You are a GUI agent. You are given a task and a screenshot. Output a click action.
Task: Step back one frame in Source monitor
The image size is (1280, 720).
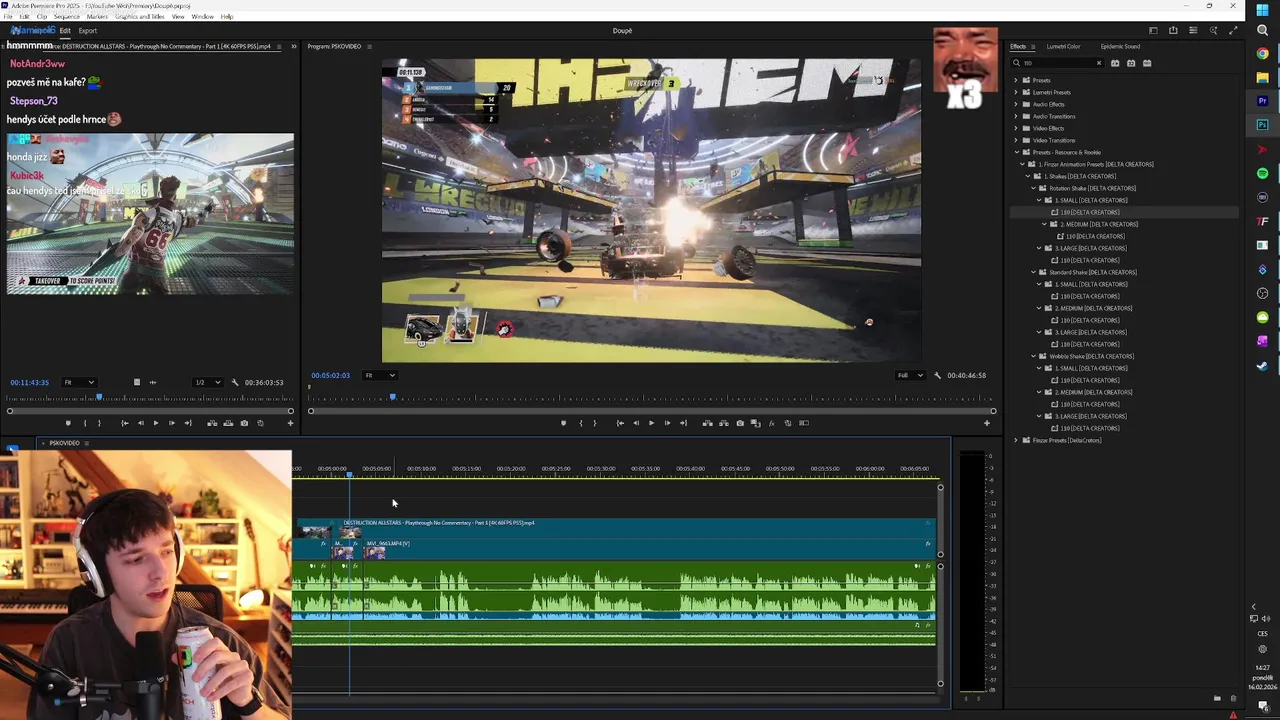click(x=141, y=423)
